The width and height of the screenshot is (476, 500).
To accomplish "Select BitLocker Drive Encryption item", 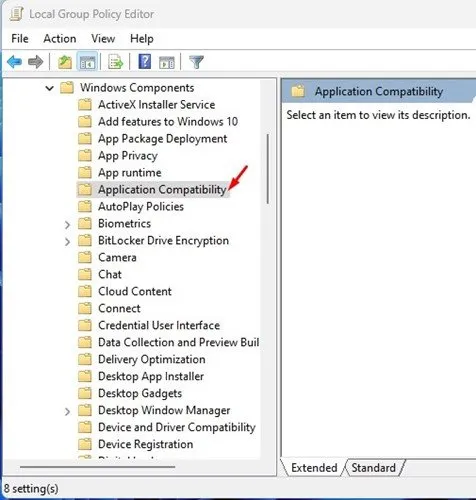I will pos(163,240).
